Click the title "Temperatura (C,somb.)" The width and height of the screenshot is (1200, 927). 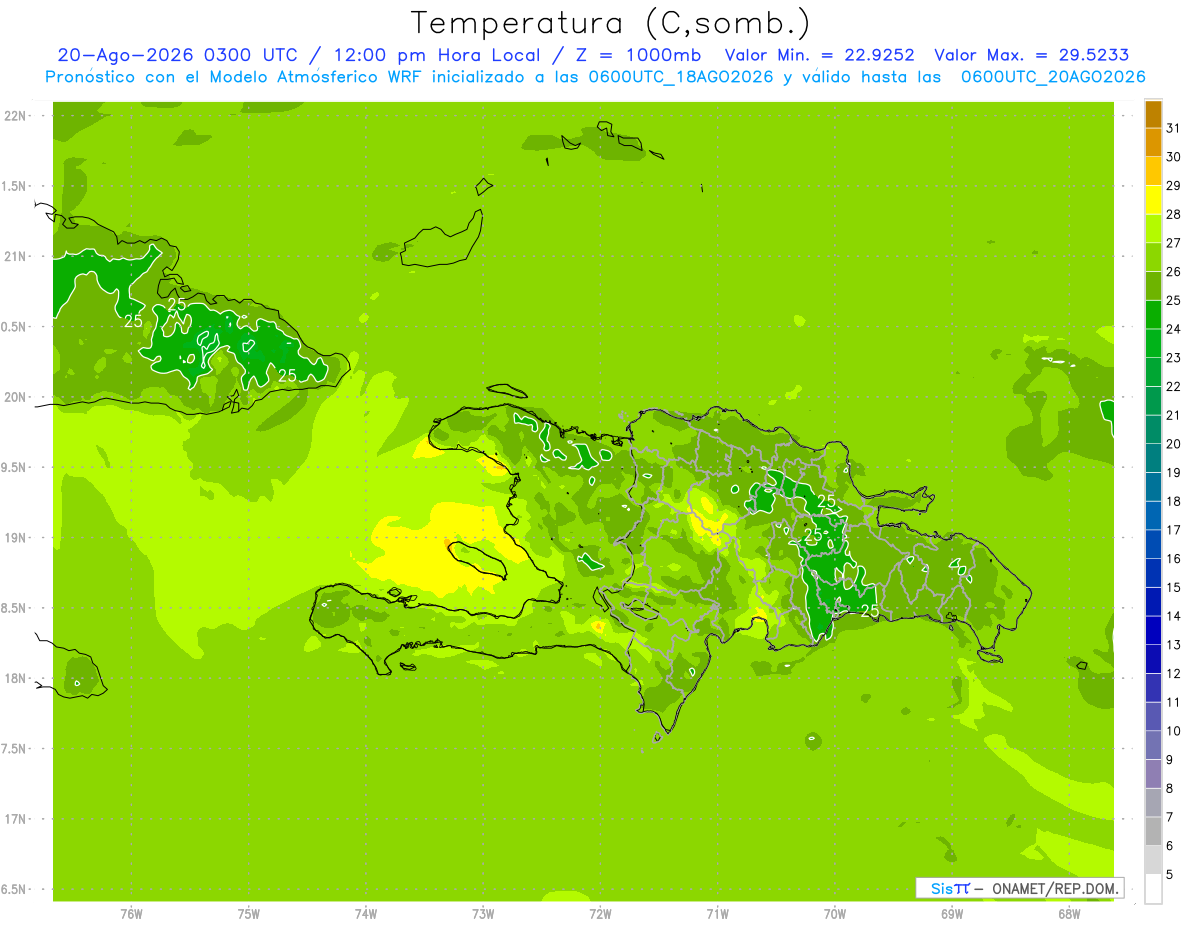(611, 24)
